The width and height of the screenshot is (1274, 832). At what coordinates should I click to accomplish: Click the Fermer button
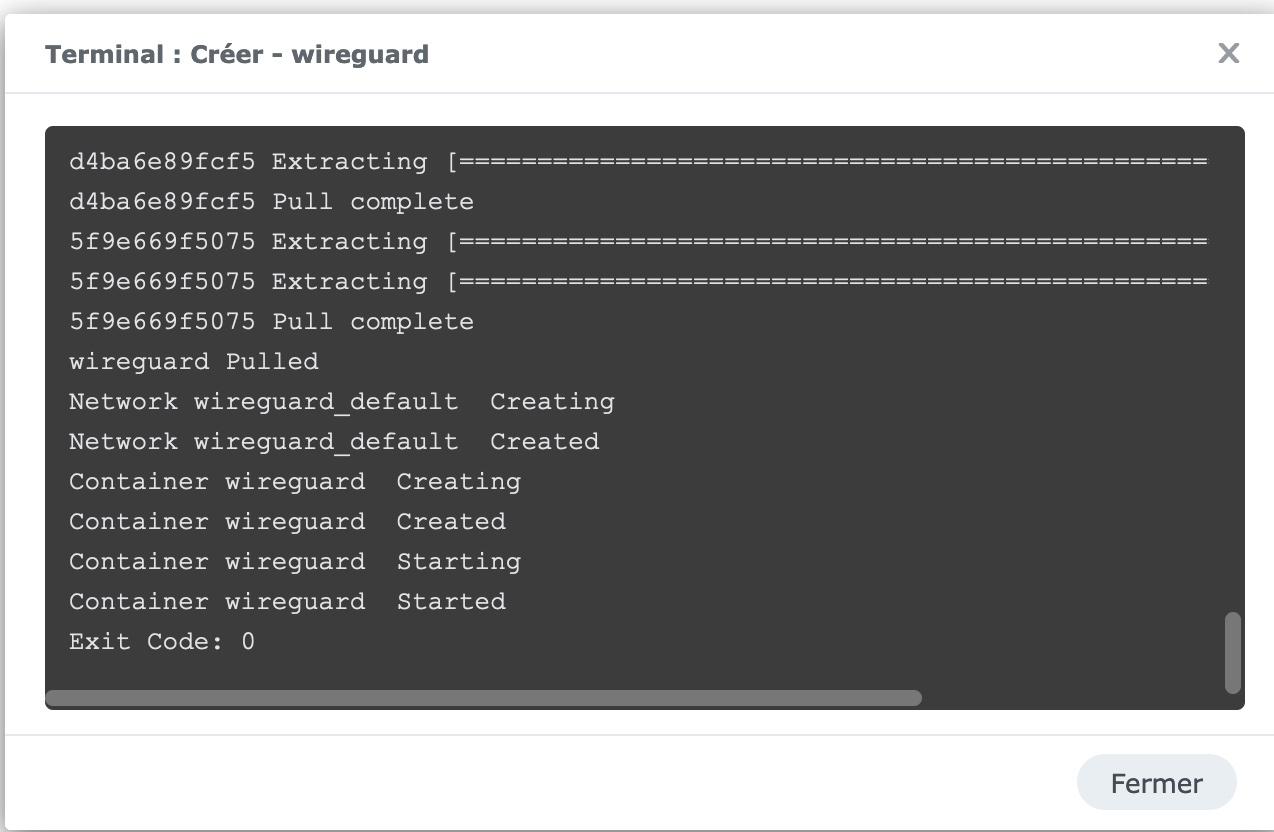[x=1156, y=783]
